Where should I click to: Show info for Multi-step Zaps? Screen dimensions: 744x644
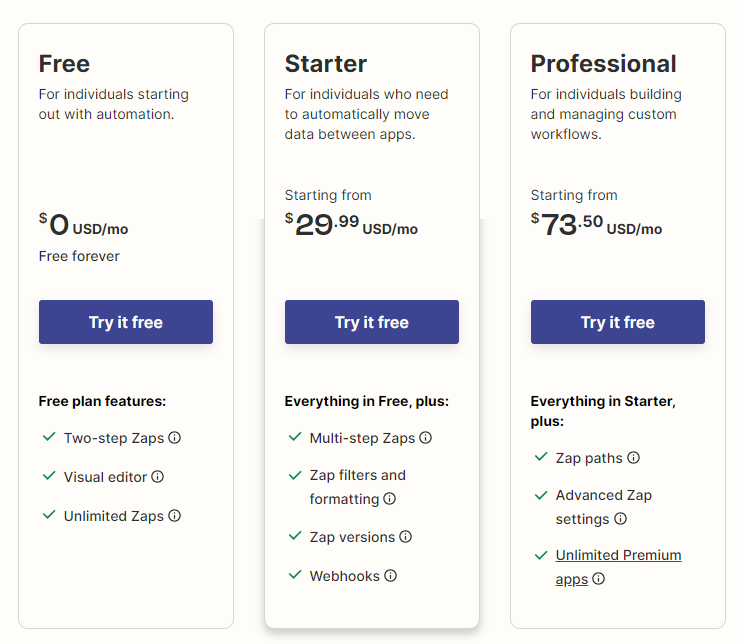click(426, 438)
